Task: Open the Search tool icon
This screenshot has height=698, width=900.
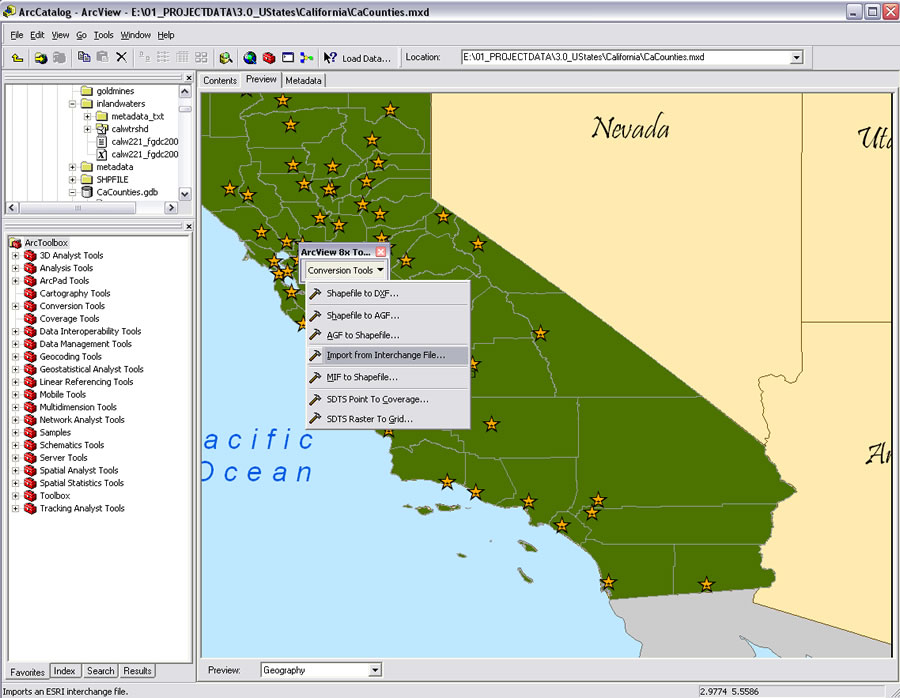Action: (226, 57)
